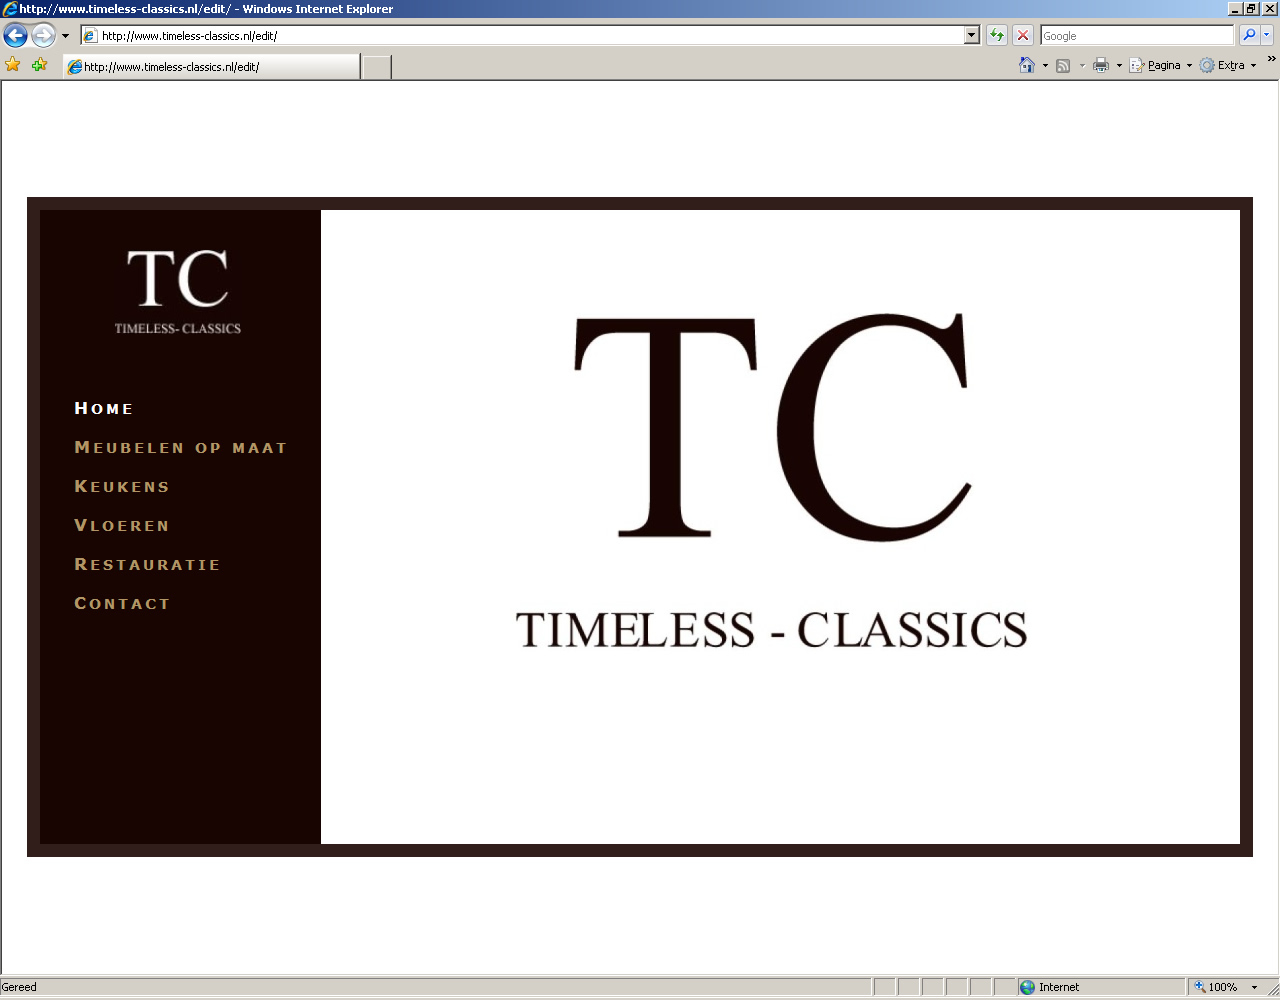Click Add to Favorites icon
Image resolution: width=1280 pixels, height=1000 pixels.
39,65
